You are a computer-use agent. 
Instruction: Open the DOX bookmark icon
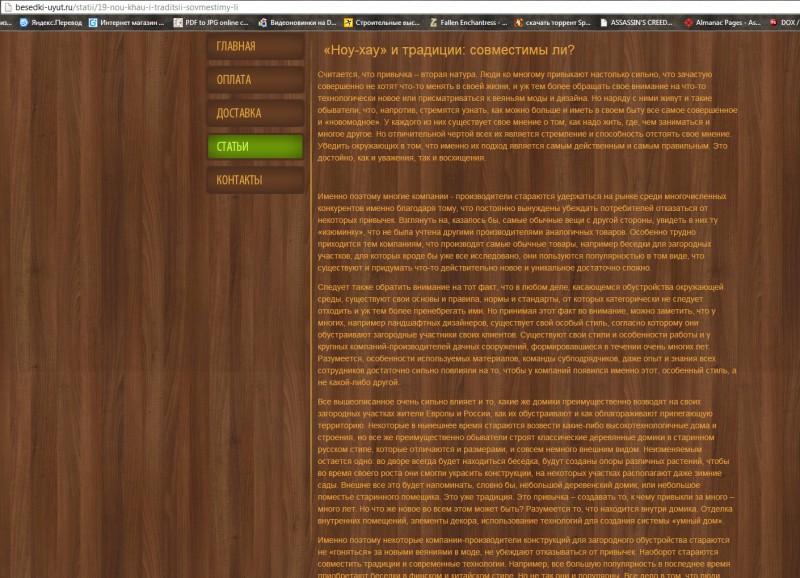click(773, 22)
